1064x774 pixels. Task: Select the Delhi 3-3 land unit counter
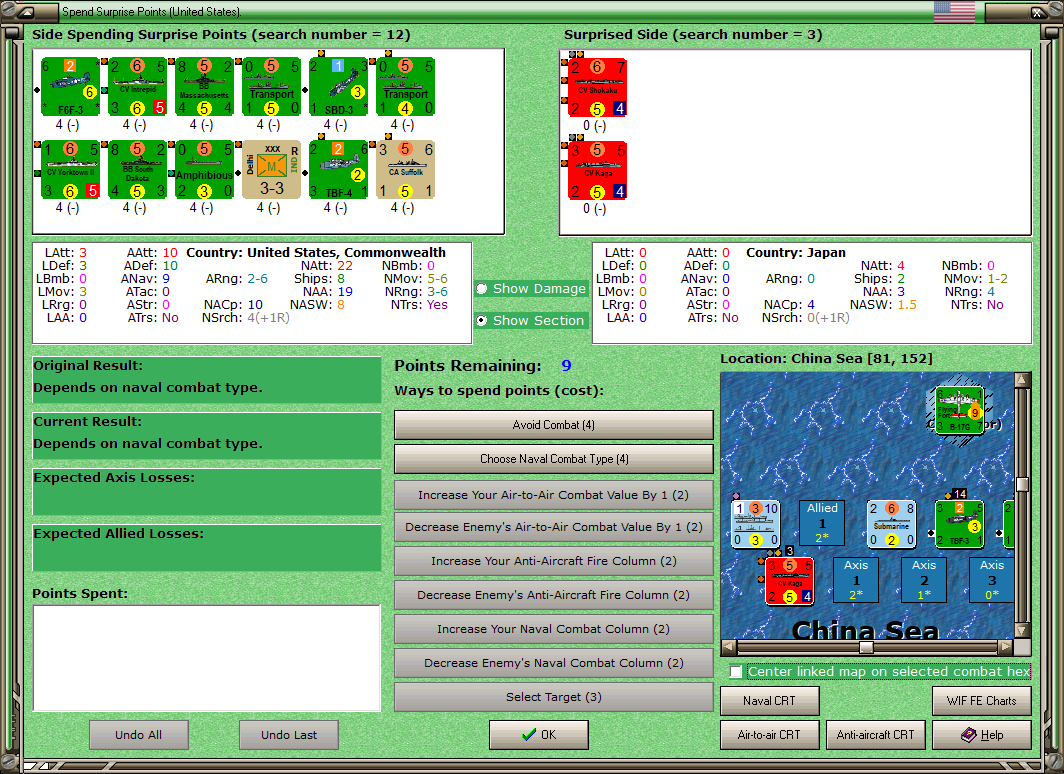click(x=271, y=170)
